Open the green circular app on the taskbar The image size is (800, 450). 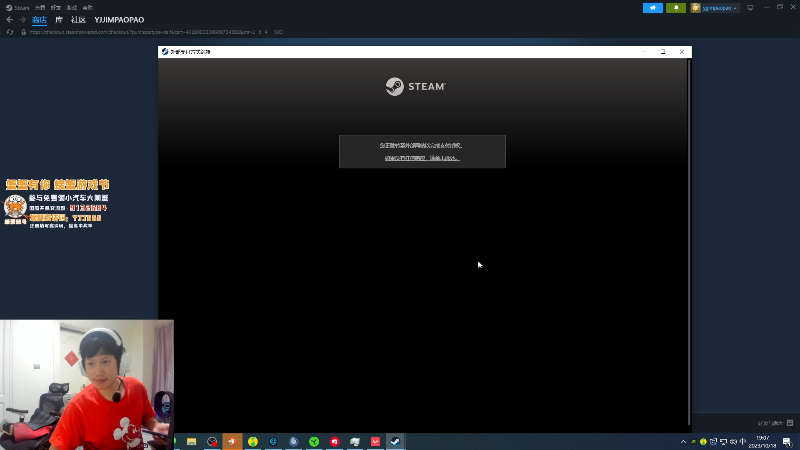click(x=314, y=441)
